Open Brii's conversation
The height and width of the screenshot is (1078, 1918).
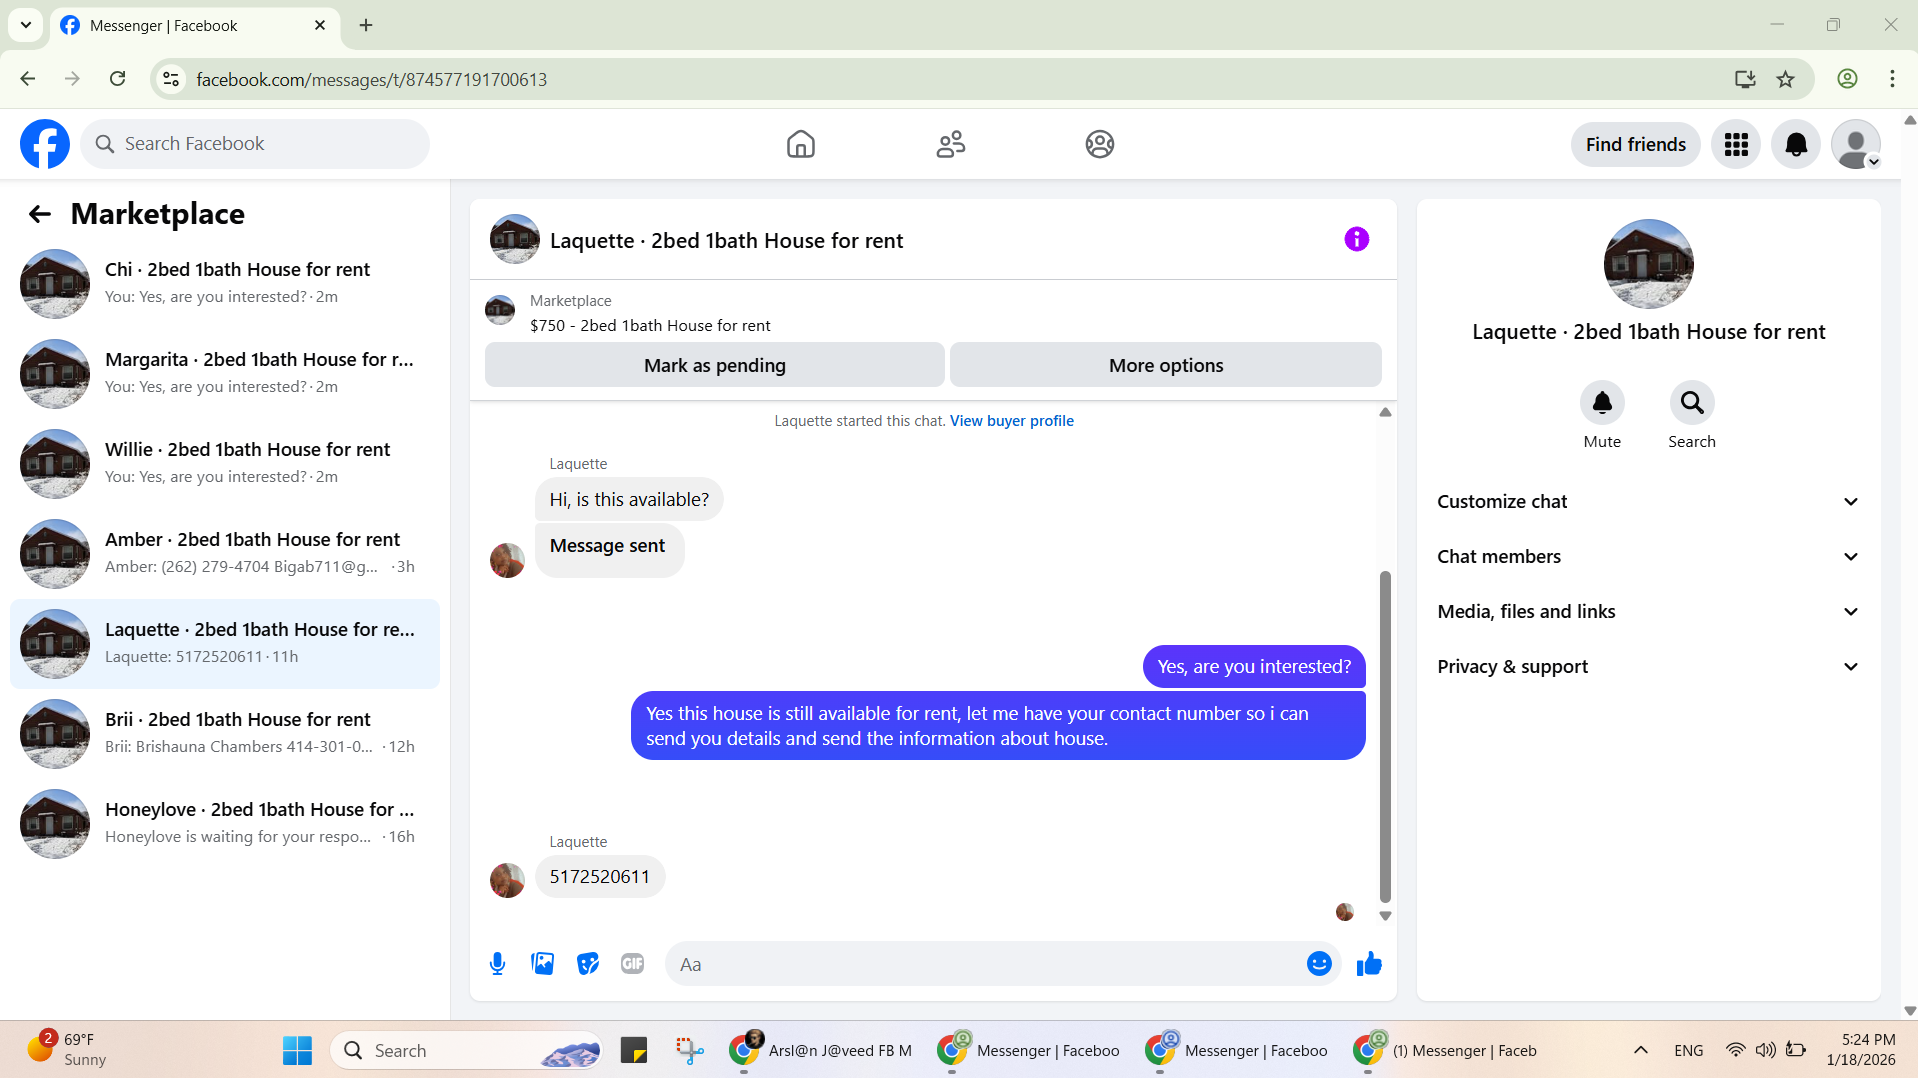[x=225, y=734]
